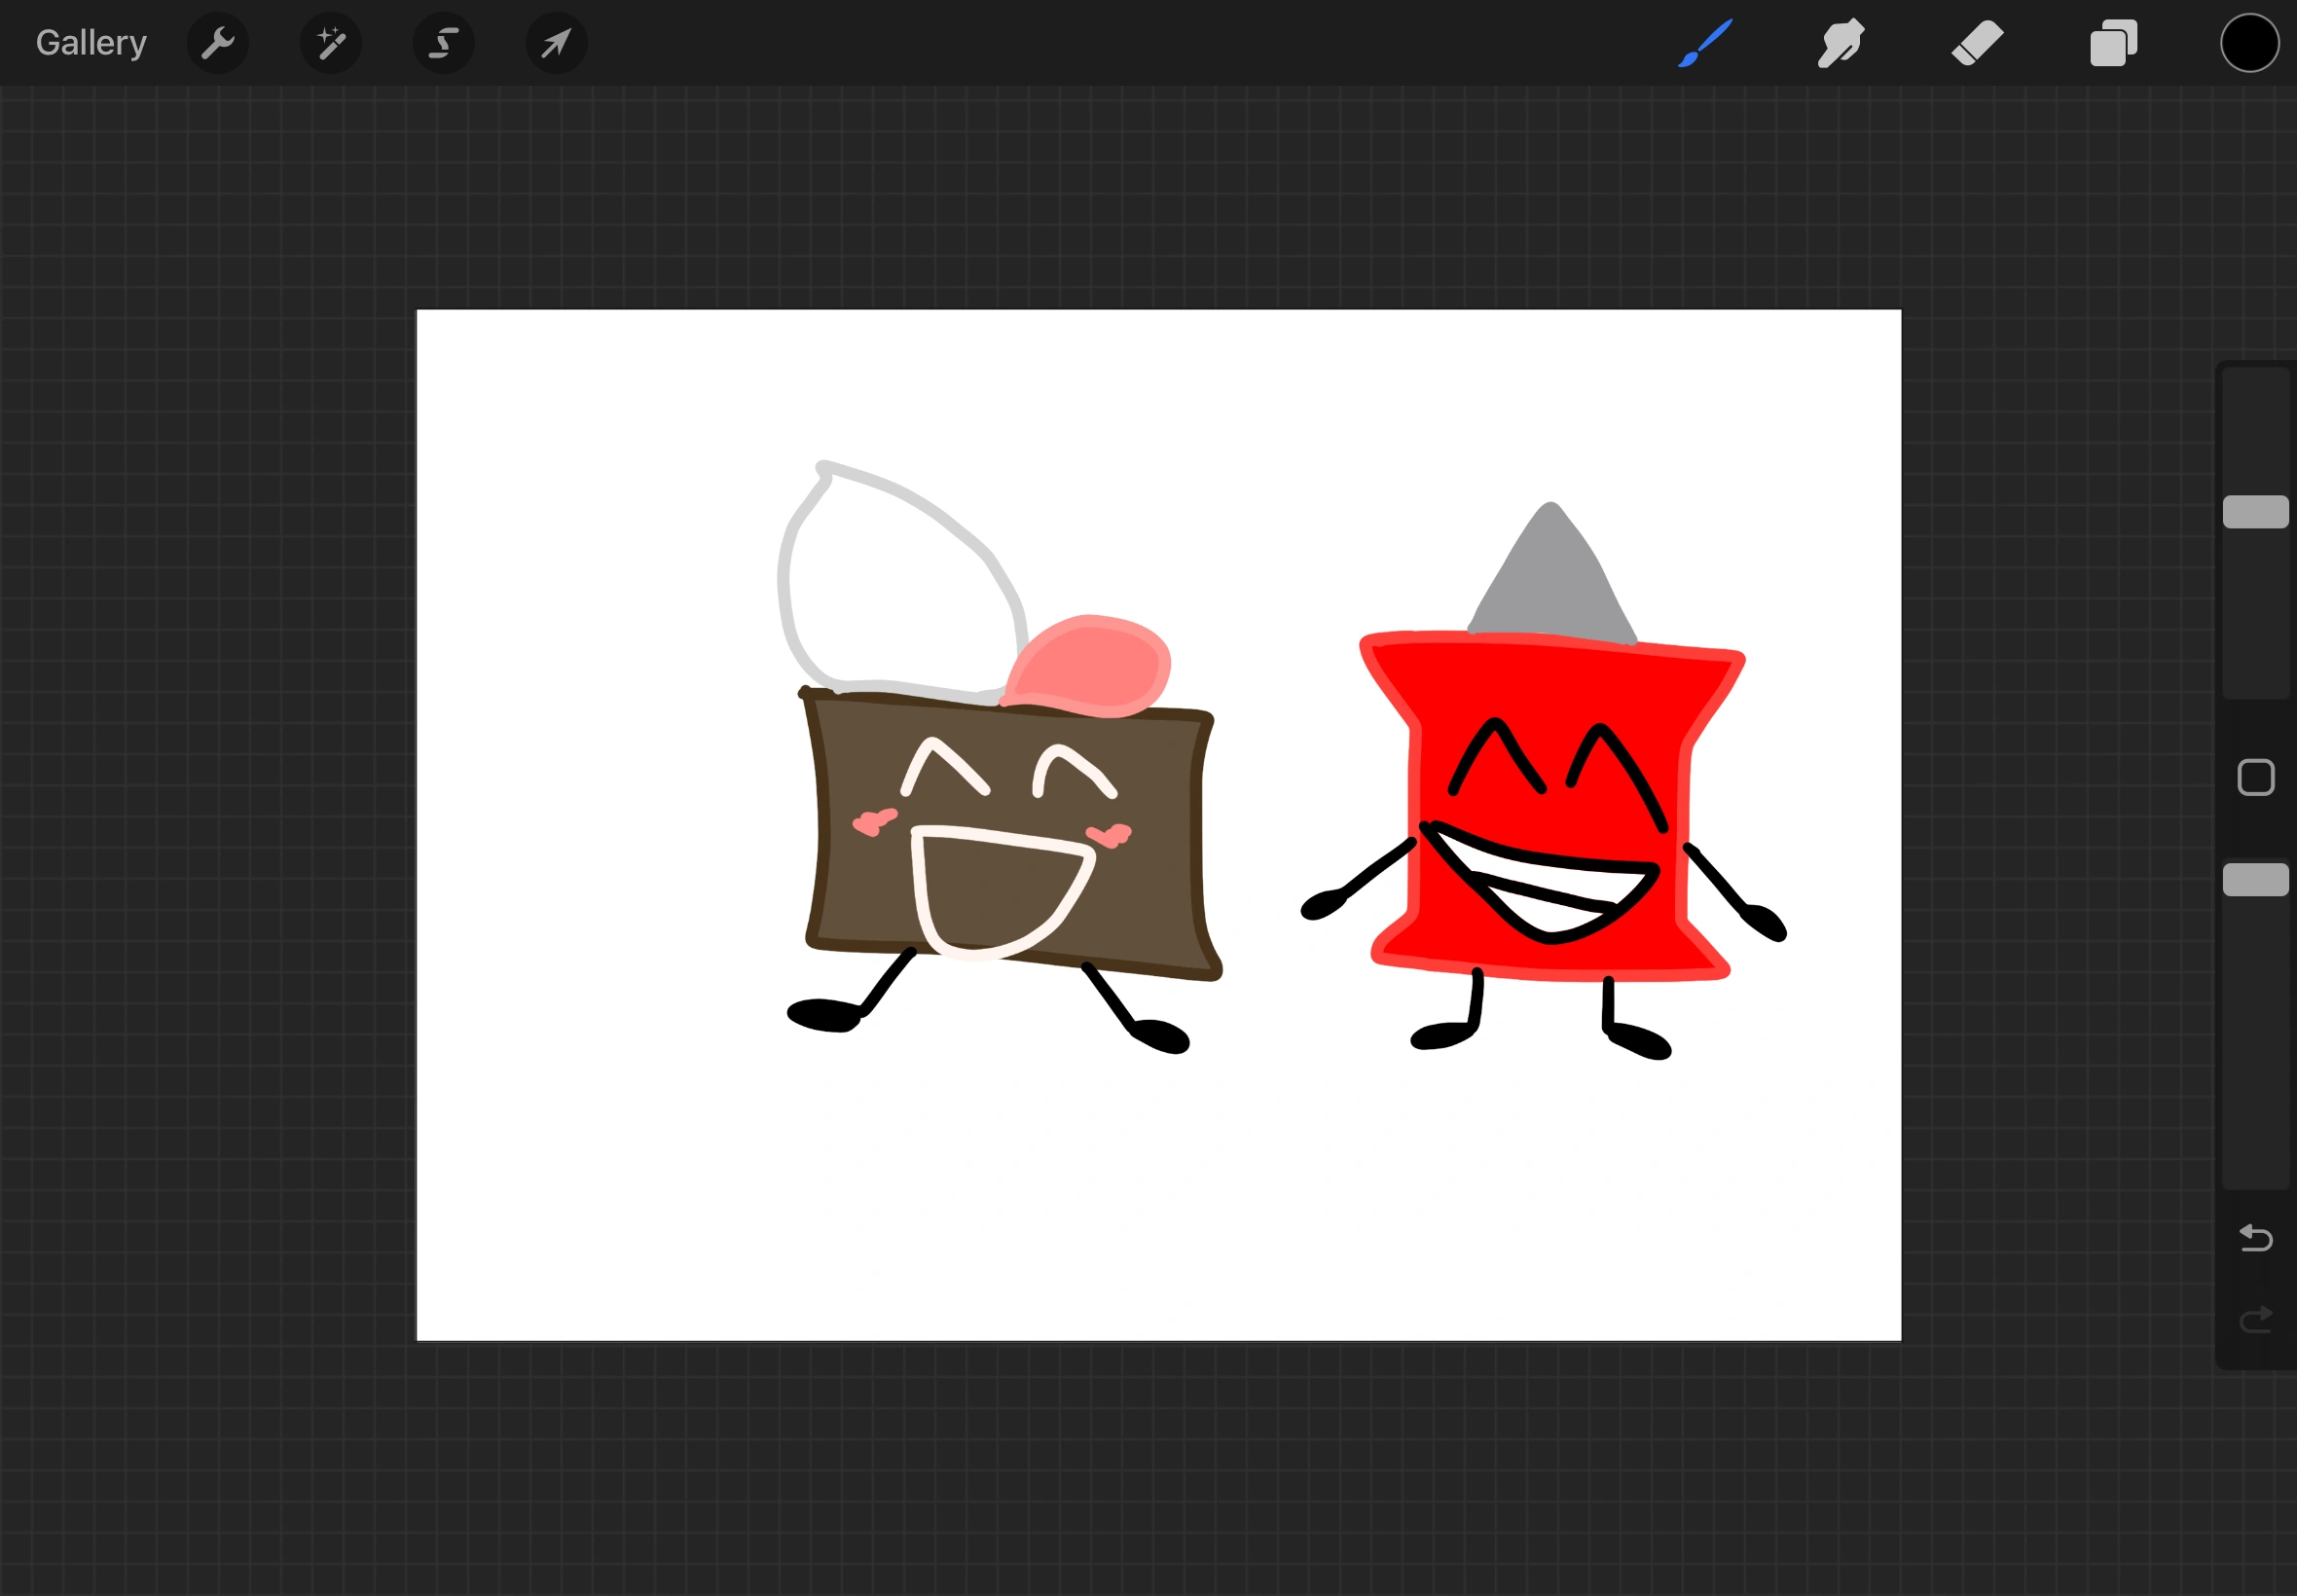Screen dimensions: 2297x1596
Task: Click the brush size slider handle
Action: pyautogui.click(x=2255, y=511)
